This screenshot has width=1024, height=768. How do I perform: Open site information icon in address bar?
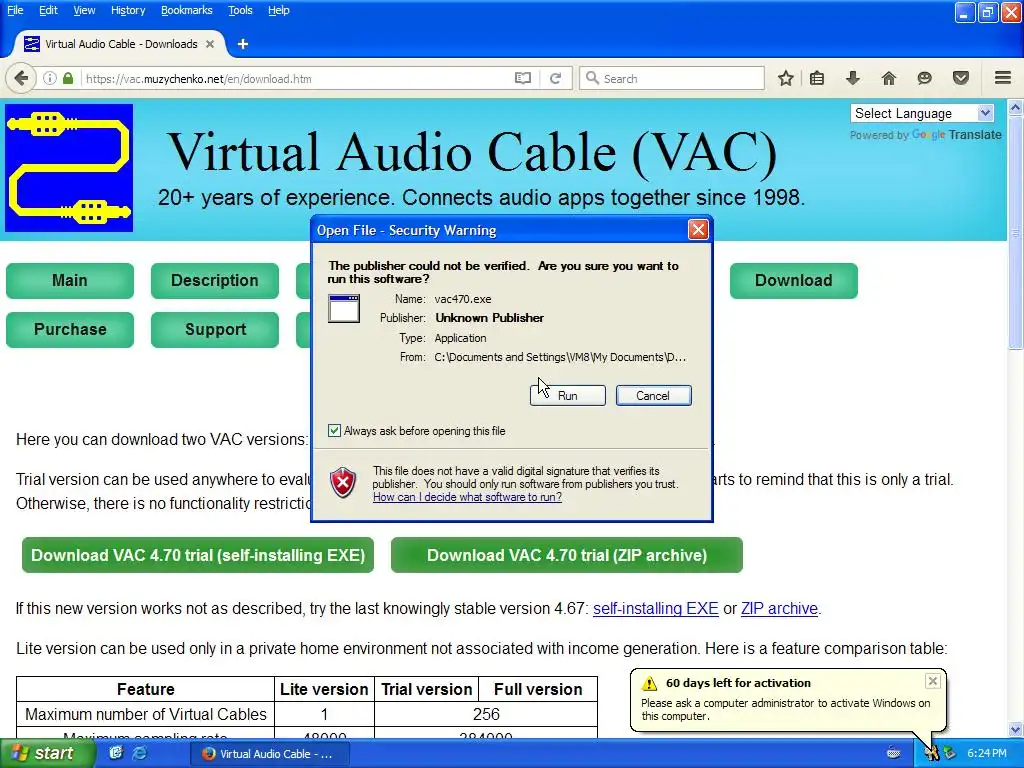click(50, 78)
